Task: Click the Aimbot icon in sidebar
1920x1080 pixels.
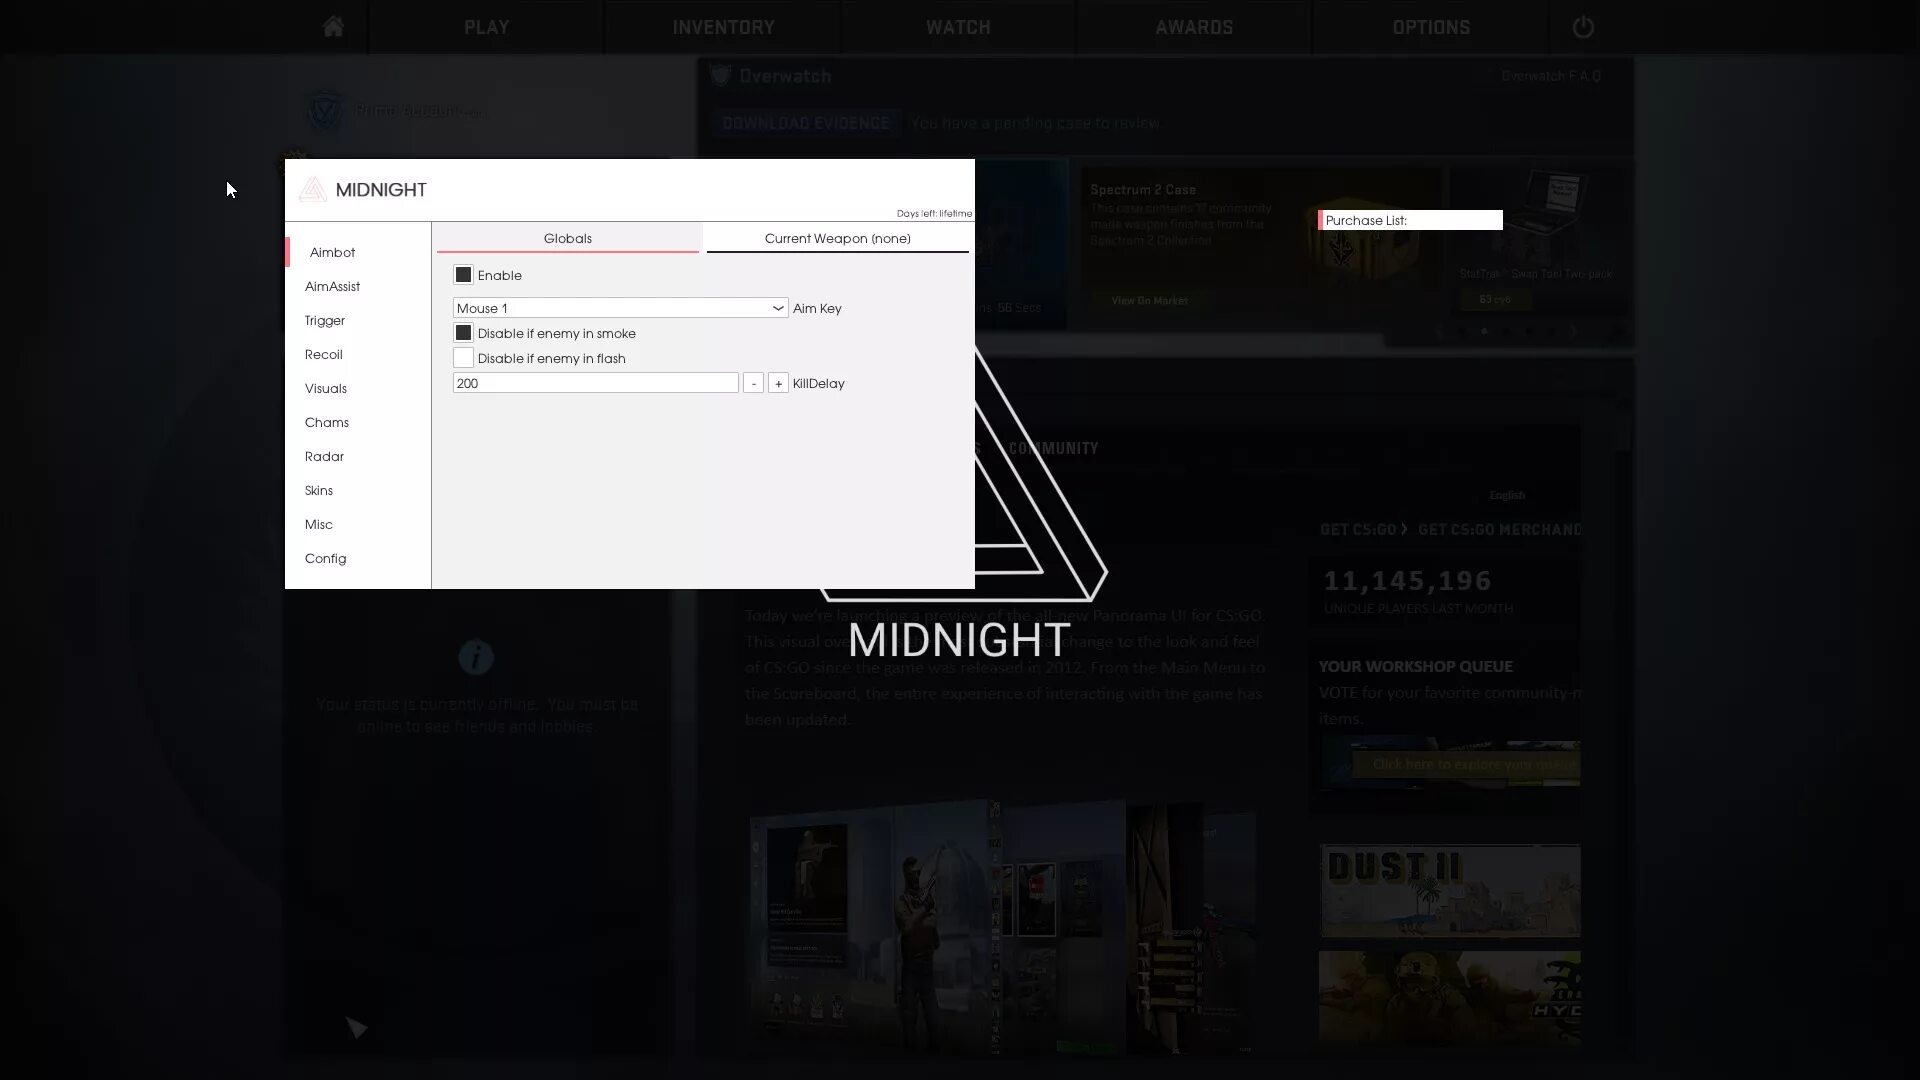Action: point(332,252)
